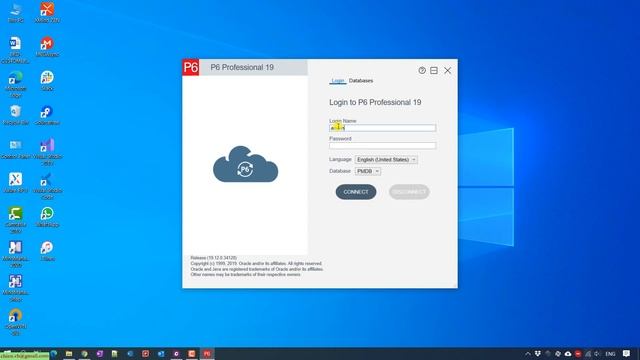Image resolution: width=640 pixels, height=360 pixels.
Task: Select the Login tab
Action: (338, 81)
